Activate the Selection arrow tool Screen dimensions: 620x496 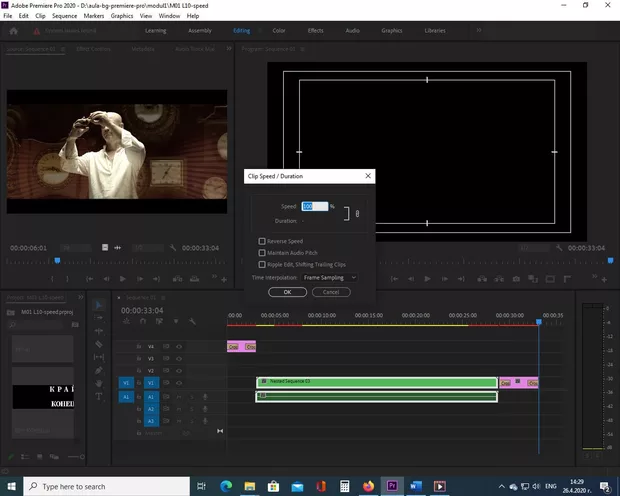pos(99,305)
